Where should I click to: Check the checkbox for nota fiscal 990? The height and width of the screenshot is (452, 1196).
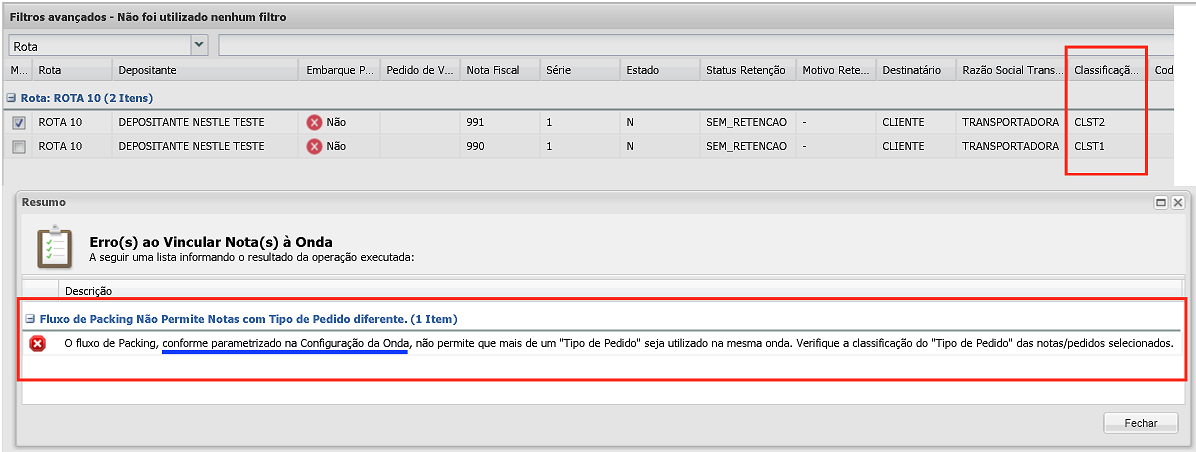(19, 147)
